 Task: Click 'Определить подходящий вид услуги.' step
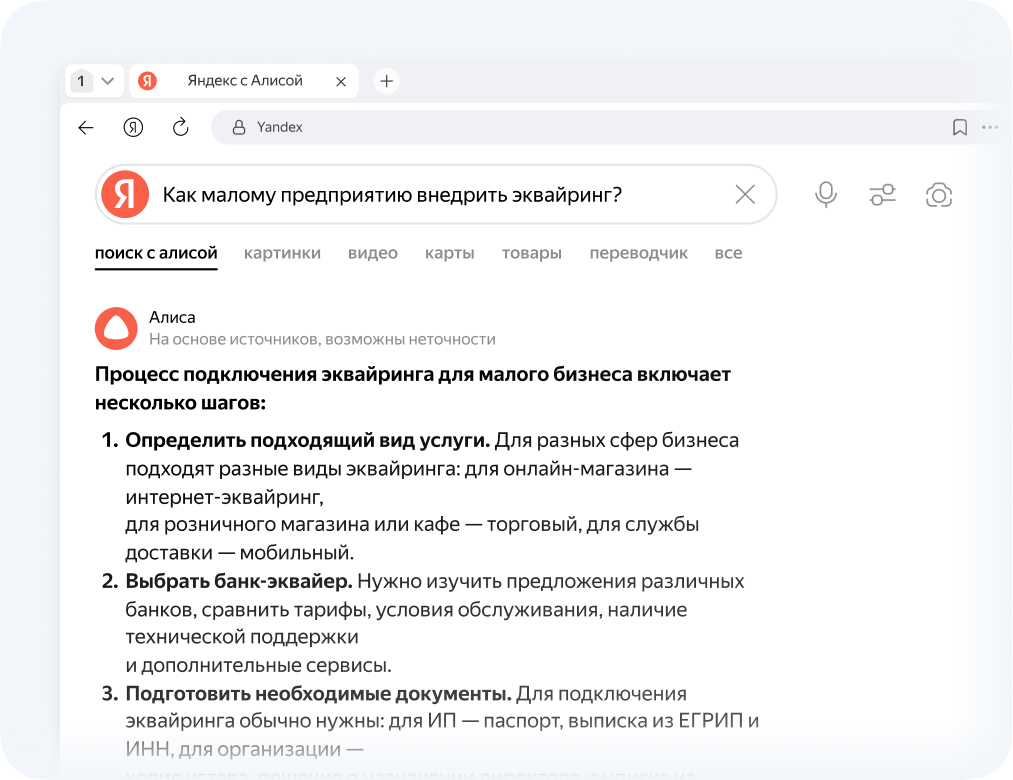pyautogui.click(x=308, y=440)
